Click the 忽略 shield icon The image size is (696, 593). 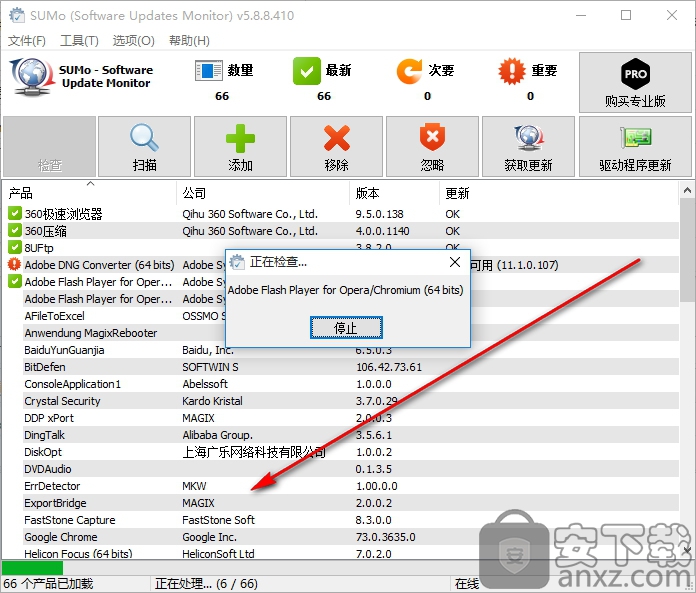pyautogui.click(x=432, y=137)
